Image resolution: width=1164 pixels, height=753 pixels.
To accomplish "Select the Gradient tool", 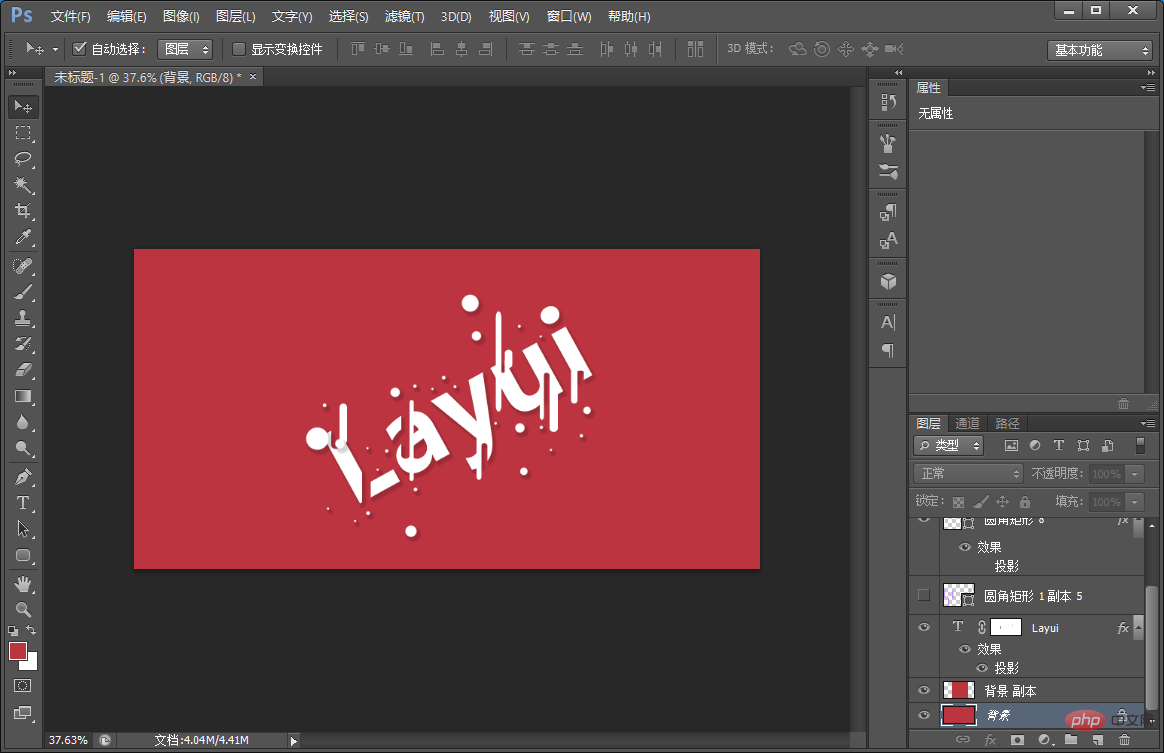I will click(x=23, y=396).
